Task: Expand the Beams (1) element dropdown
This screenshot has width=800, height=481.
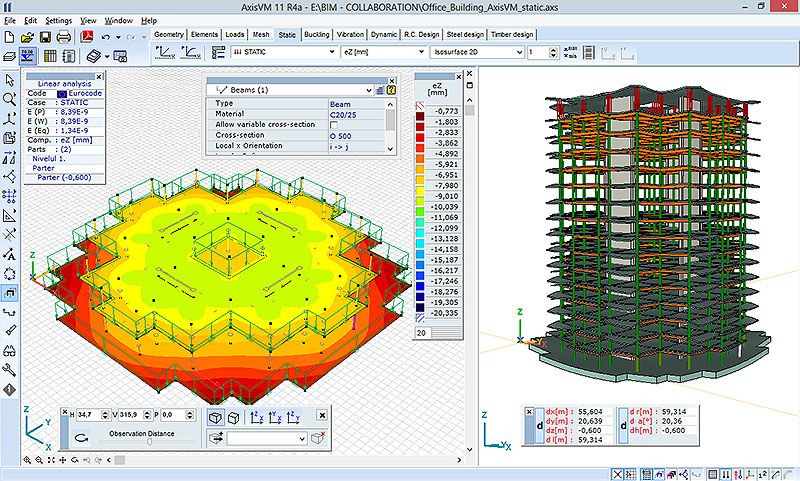Action: tap(369, 90)
